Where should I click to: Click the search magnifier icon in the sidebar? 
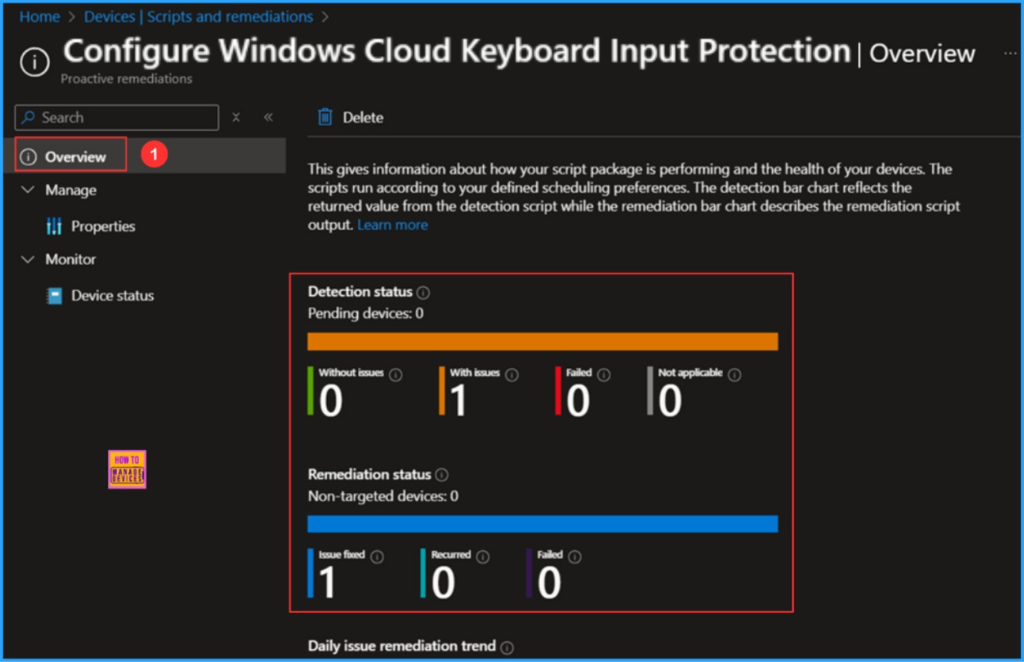coord(29,117)
